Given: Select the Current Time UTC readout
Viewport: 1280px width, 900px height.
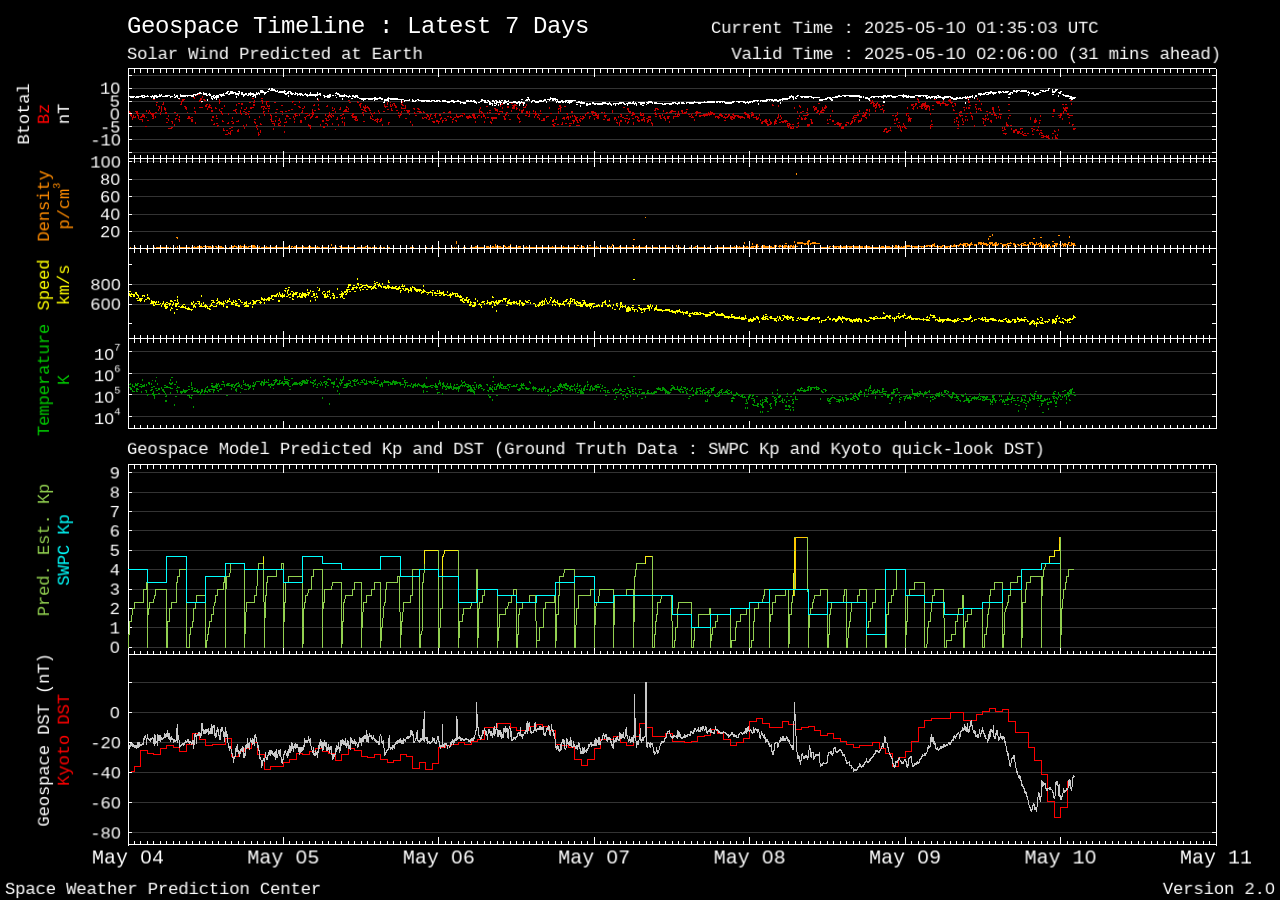Looking at the screenshot, I should [x=905, y=28].
